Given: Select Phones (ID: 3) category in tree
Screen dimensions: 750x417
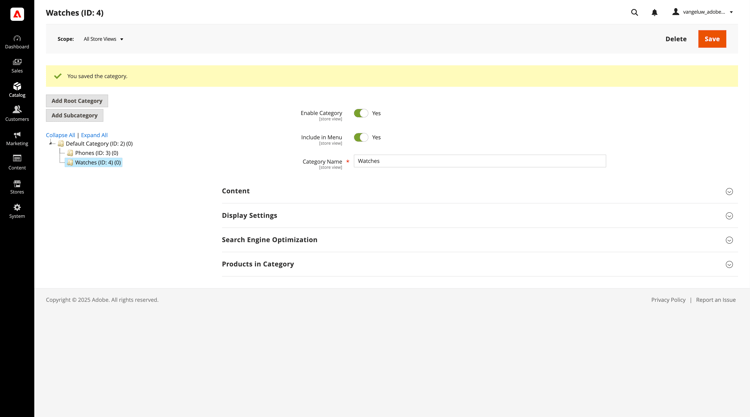Looking at the screenshot, I should tap(97, 153).
